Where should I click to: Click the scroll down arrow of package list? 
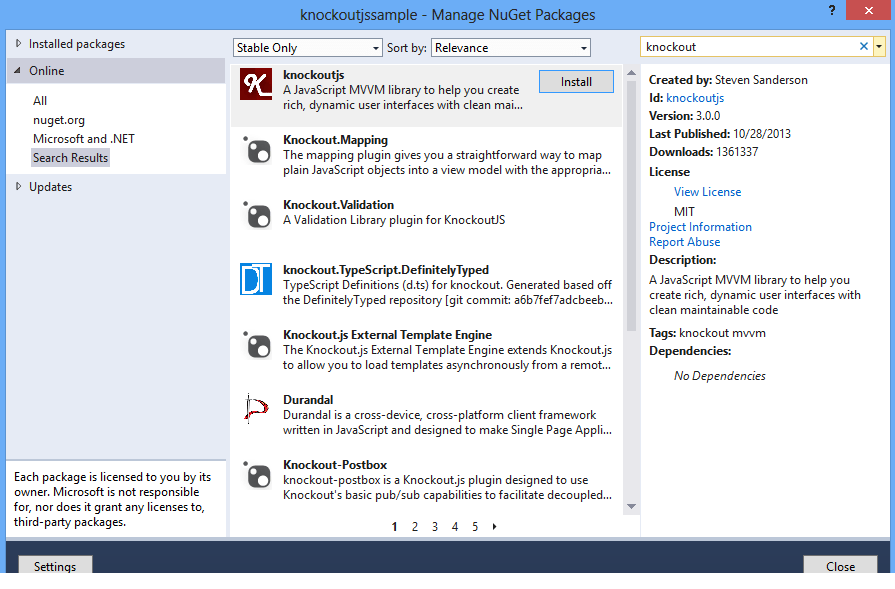click(x=631, y=506)
